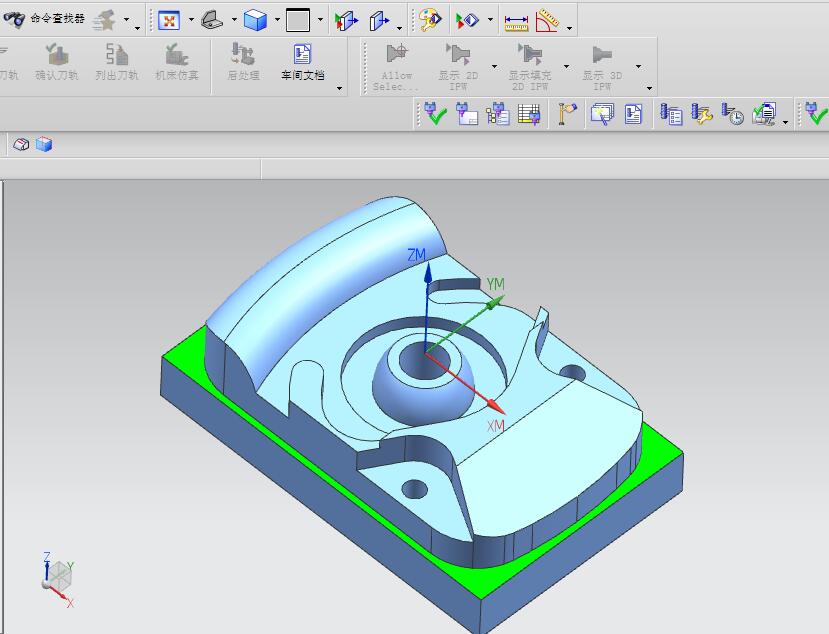The height and width of the screenshot is (634, 829).
Task: Expand the 显示 3D IPW dropdown arrow
Action: tap(638, 67)
